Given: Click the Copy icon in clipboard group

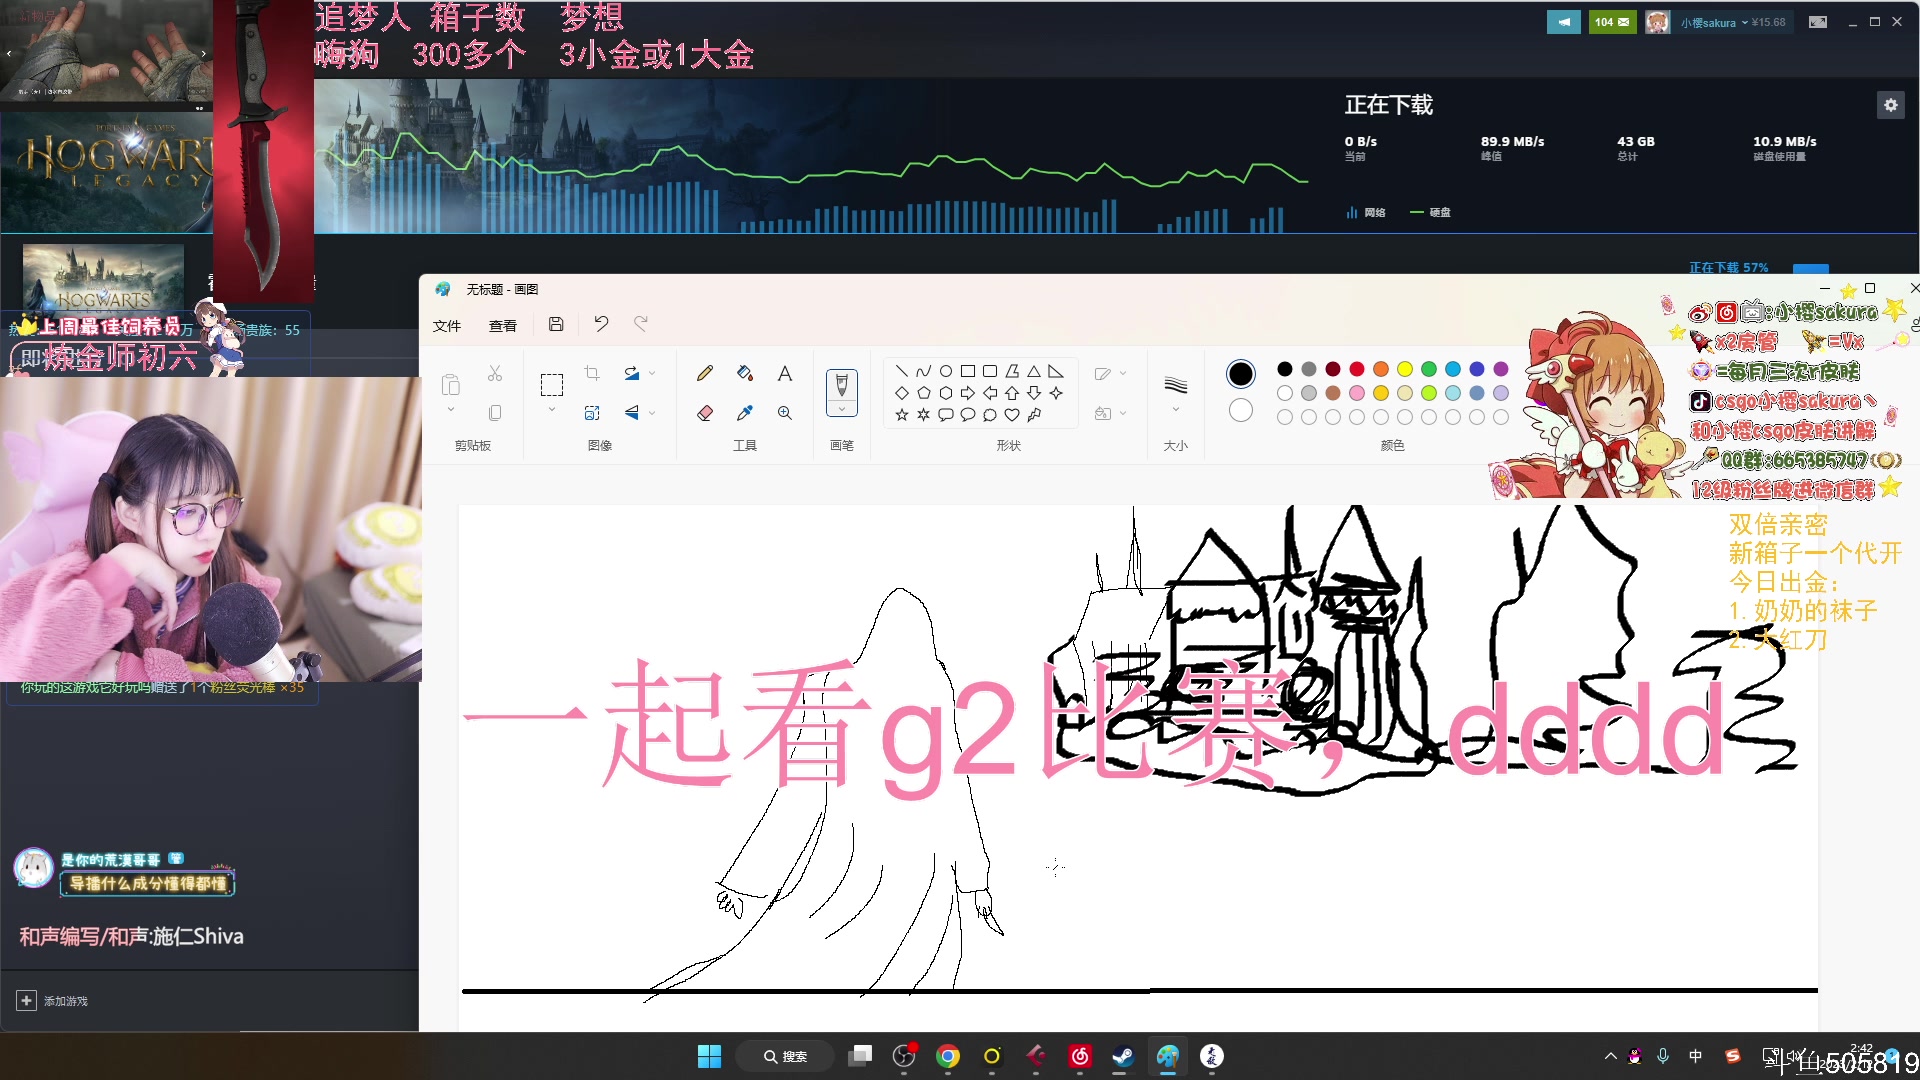Looking at the screenshot, I should 495,413.
